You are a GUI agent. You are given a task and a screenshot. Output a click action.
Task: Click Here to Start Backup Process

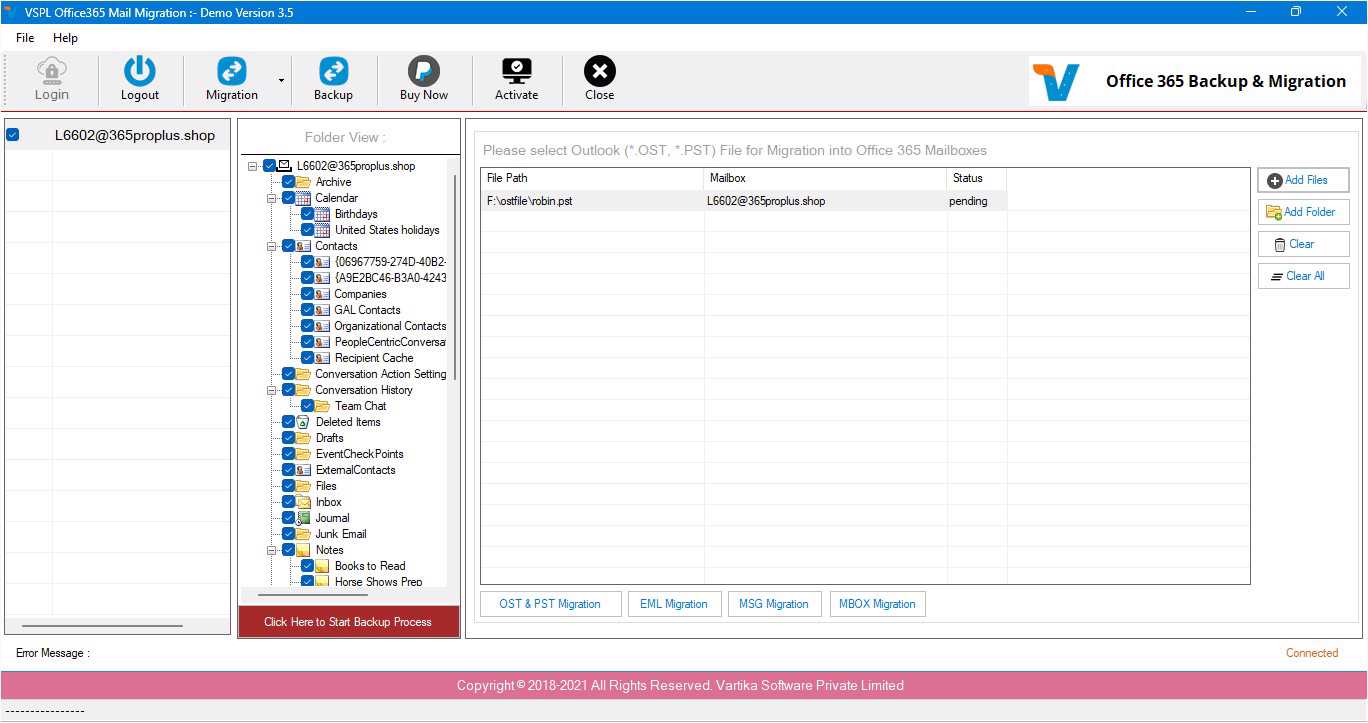click(x=348, y=622)
